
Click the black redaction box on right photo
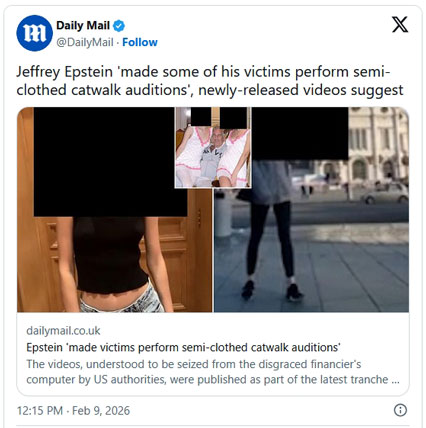coord(300,133)
